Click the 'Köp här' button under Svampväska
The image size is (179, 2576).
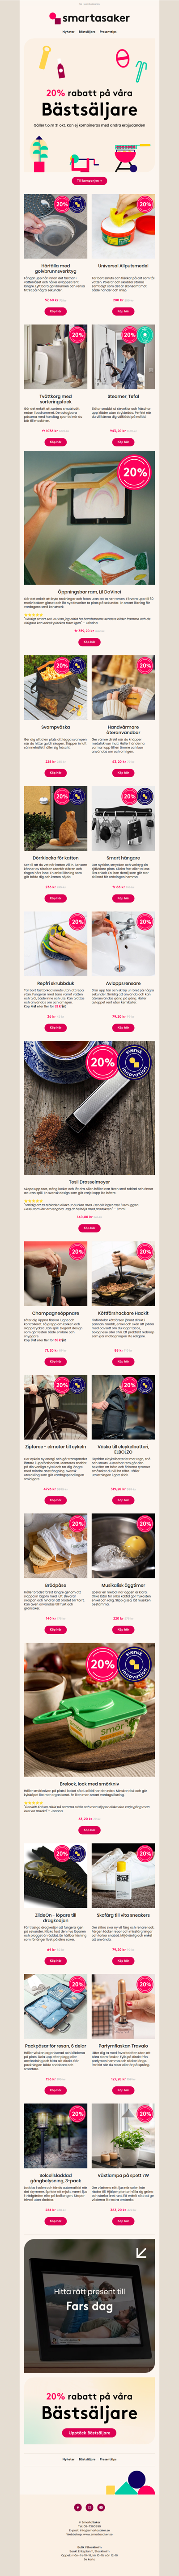(x=56, y=773)
